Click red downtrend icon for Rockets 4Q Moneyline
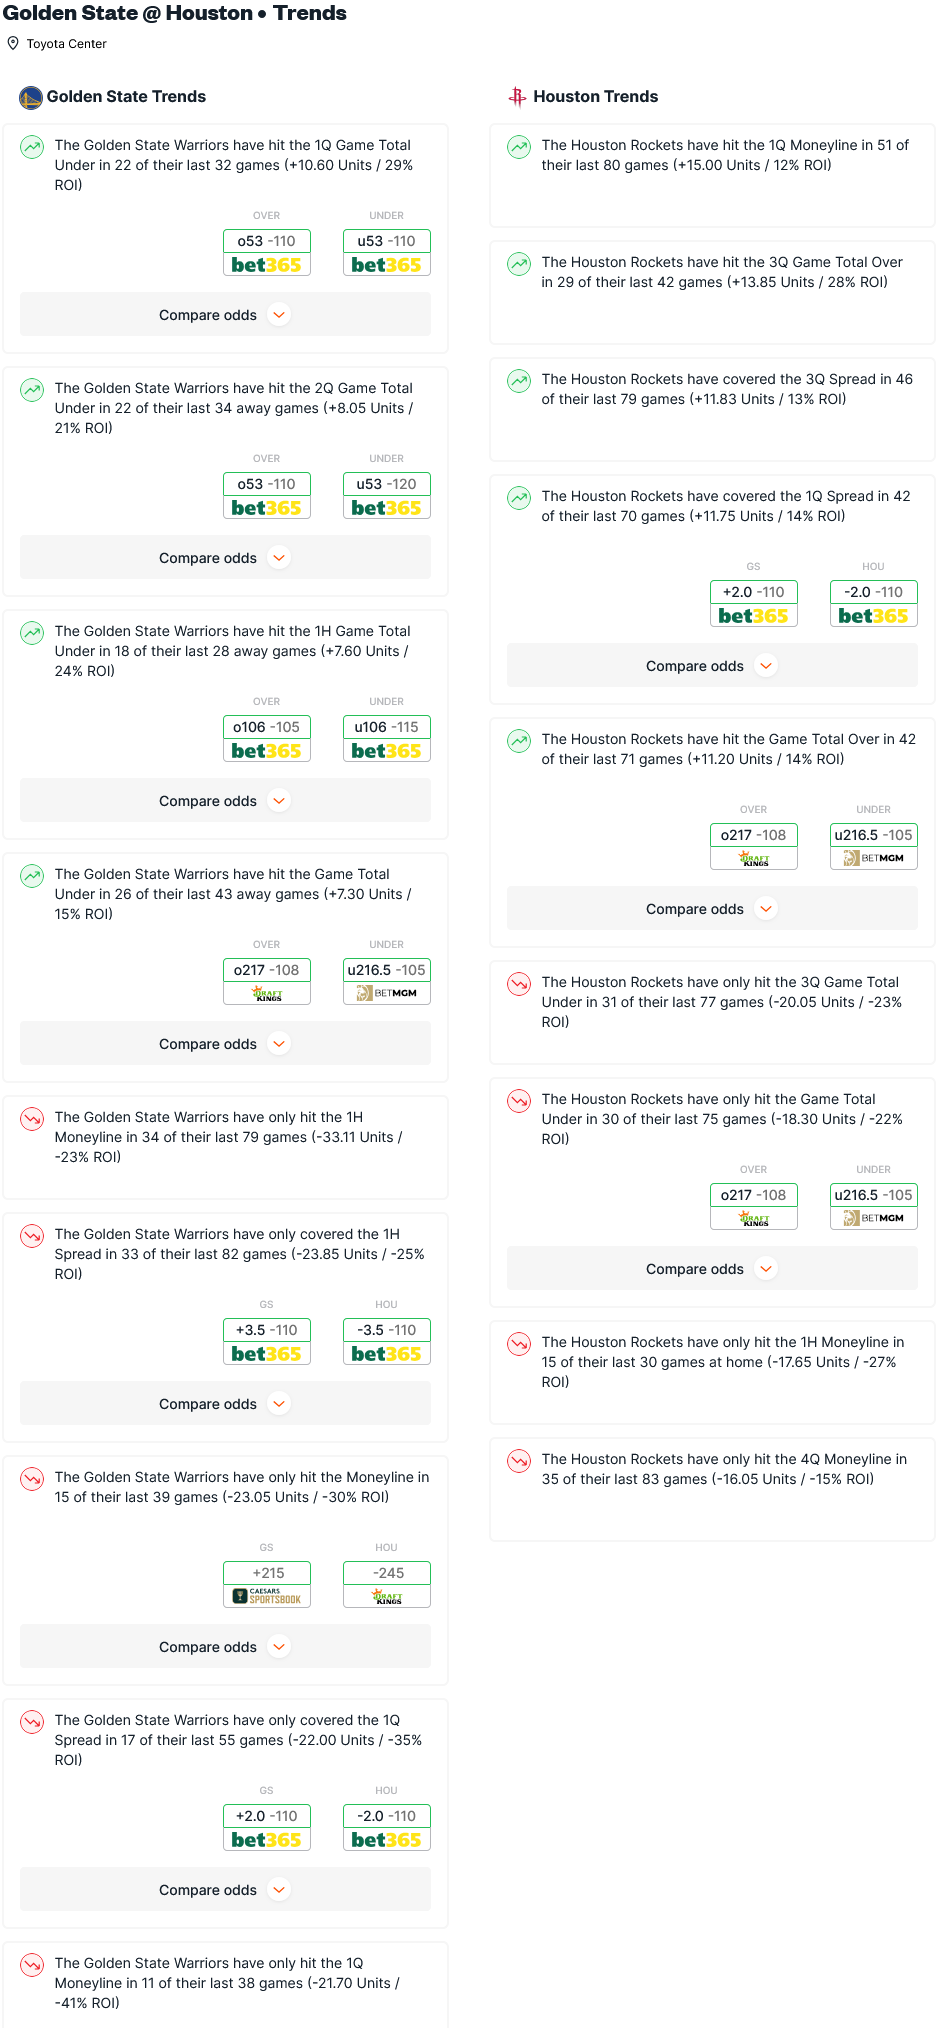The width and height of the screenshot is (939, 2028). [519, 1461]
